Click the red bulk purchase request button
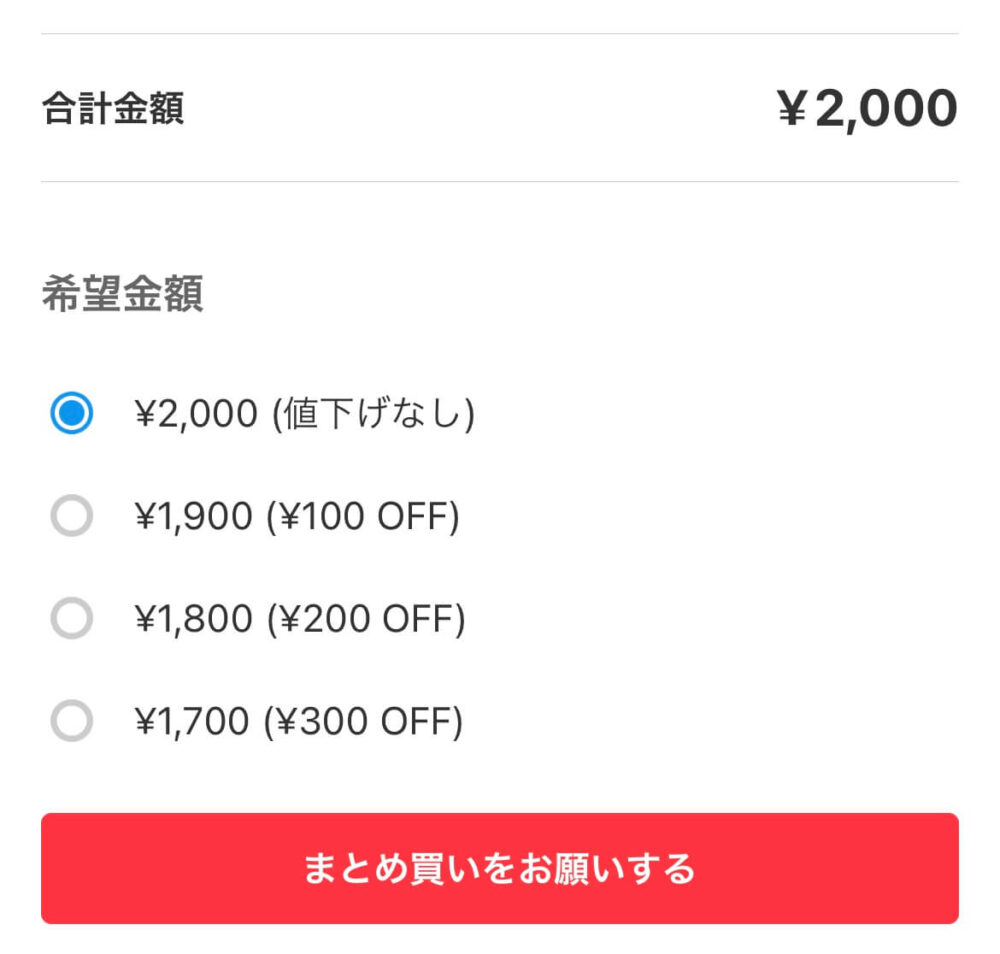Image resolution: width=1000 pixels, height=954 pixels. [x=500, y=869]
